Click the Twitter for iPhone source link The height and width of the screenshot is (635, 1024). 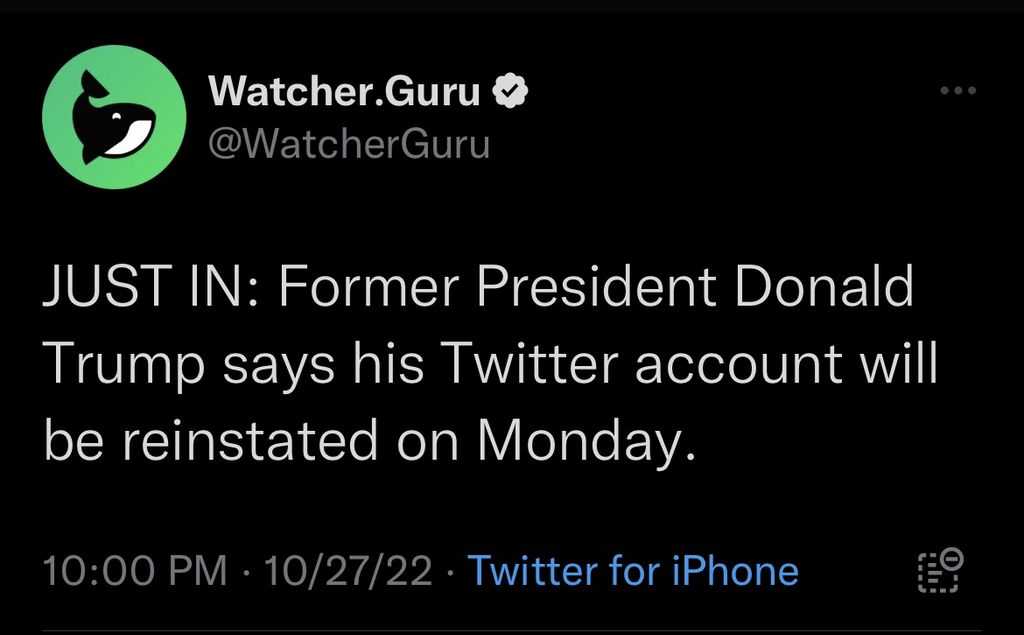click(x=633, y=570)
